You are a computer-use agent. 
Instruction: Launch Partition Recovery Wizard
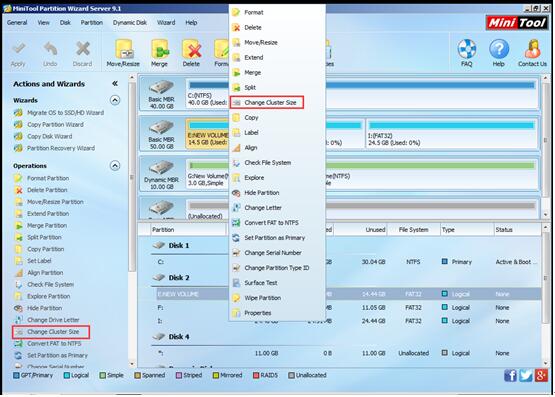[x=54, y=148]
